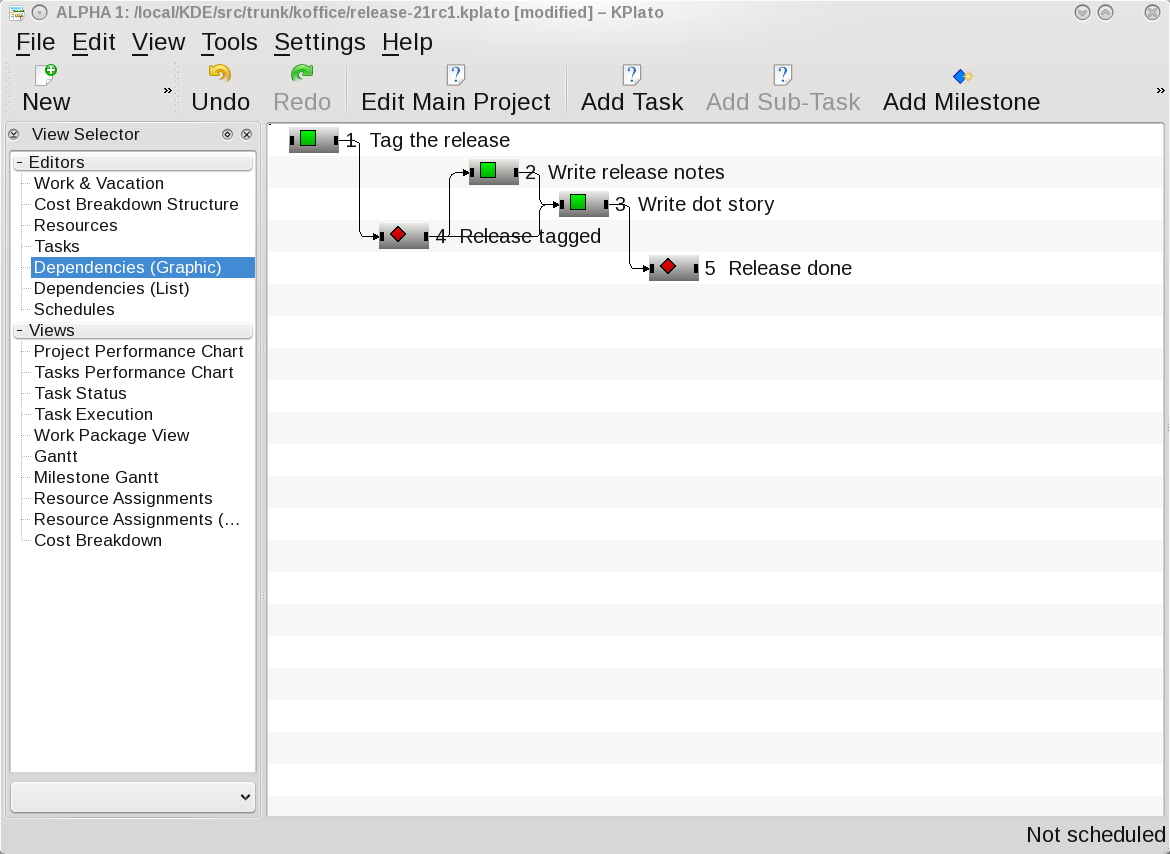Close the View Selector panel
The width and height of the screenshot is (1170, 854).
[246, 134]
